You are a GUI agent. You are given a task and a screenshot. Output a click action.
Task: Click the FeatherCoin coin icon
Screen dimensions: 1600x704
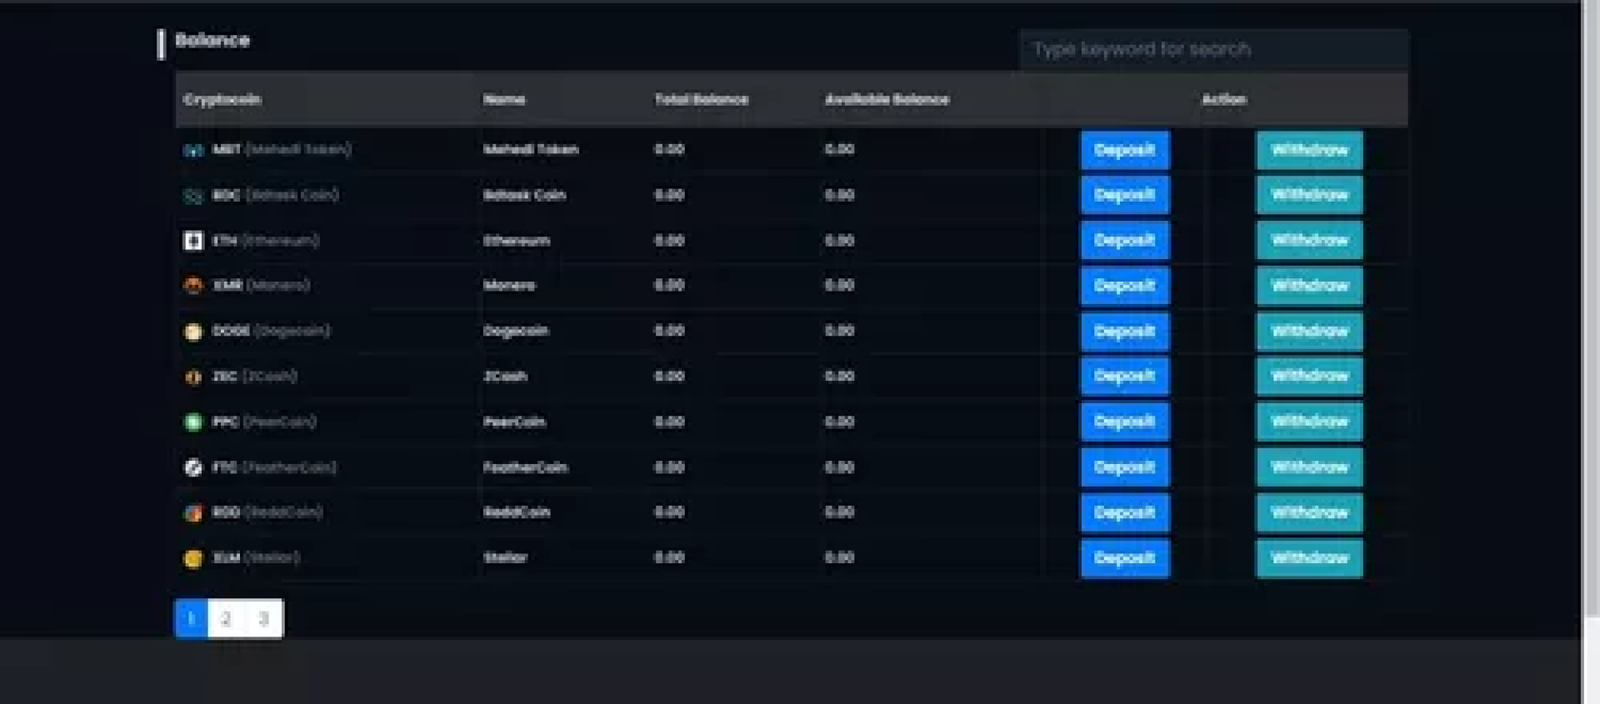193,467
